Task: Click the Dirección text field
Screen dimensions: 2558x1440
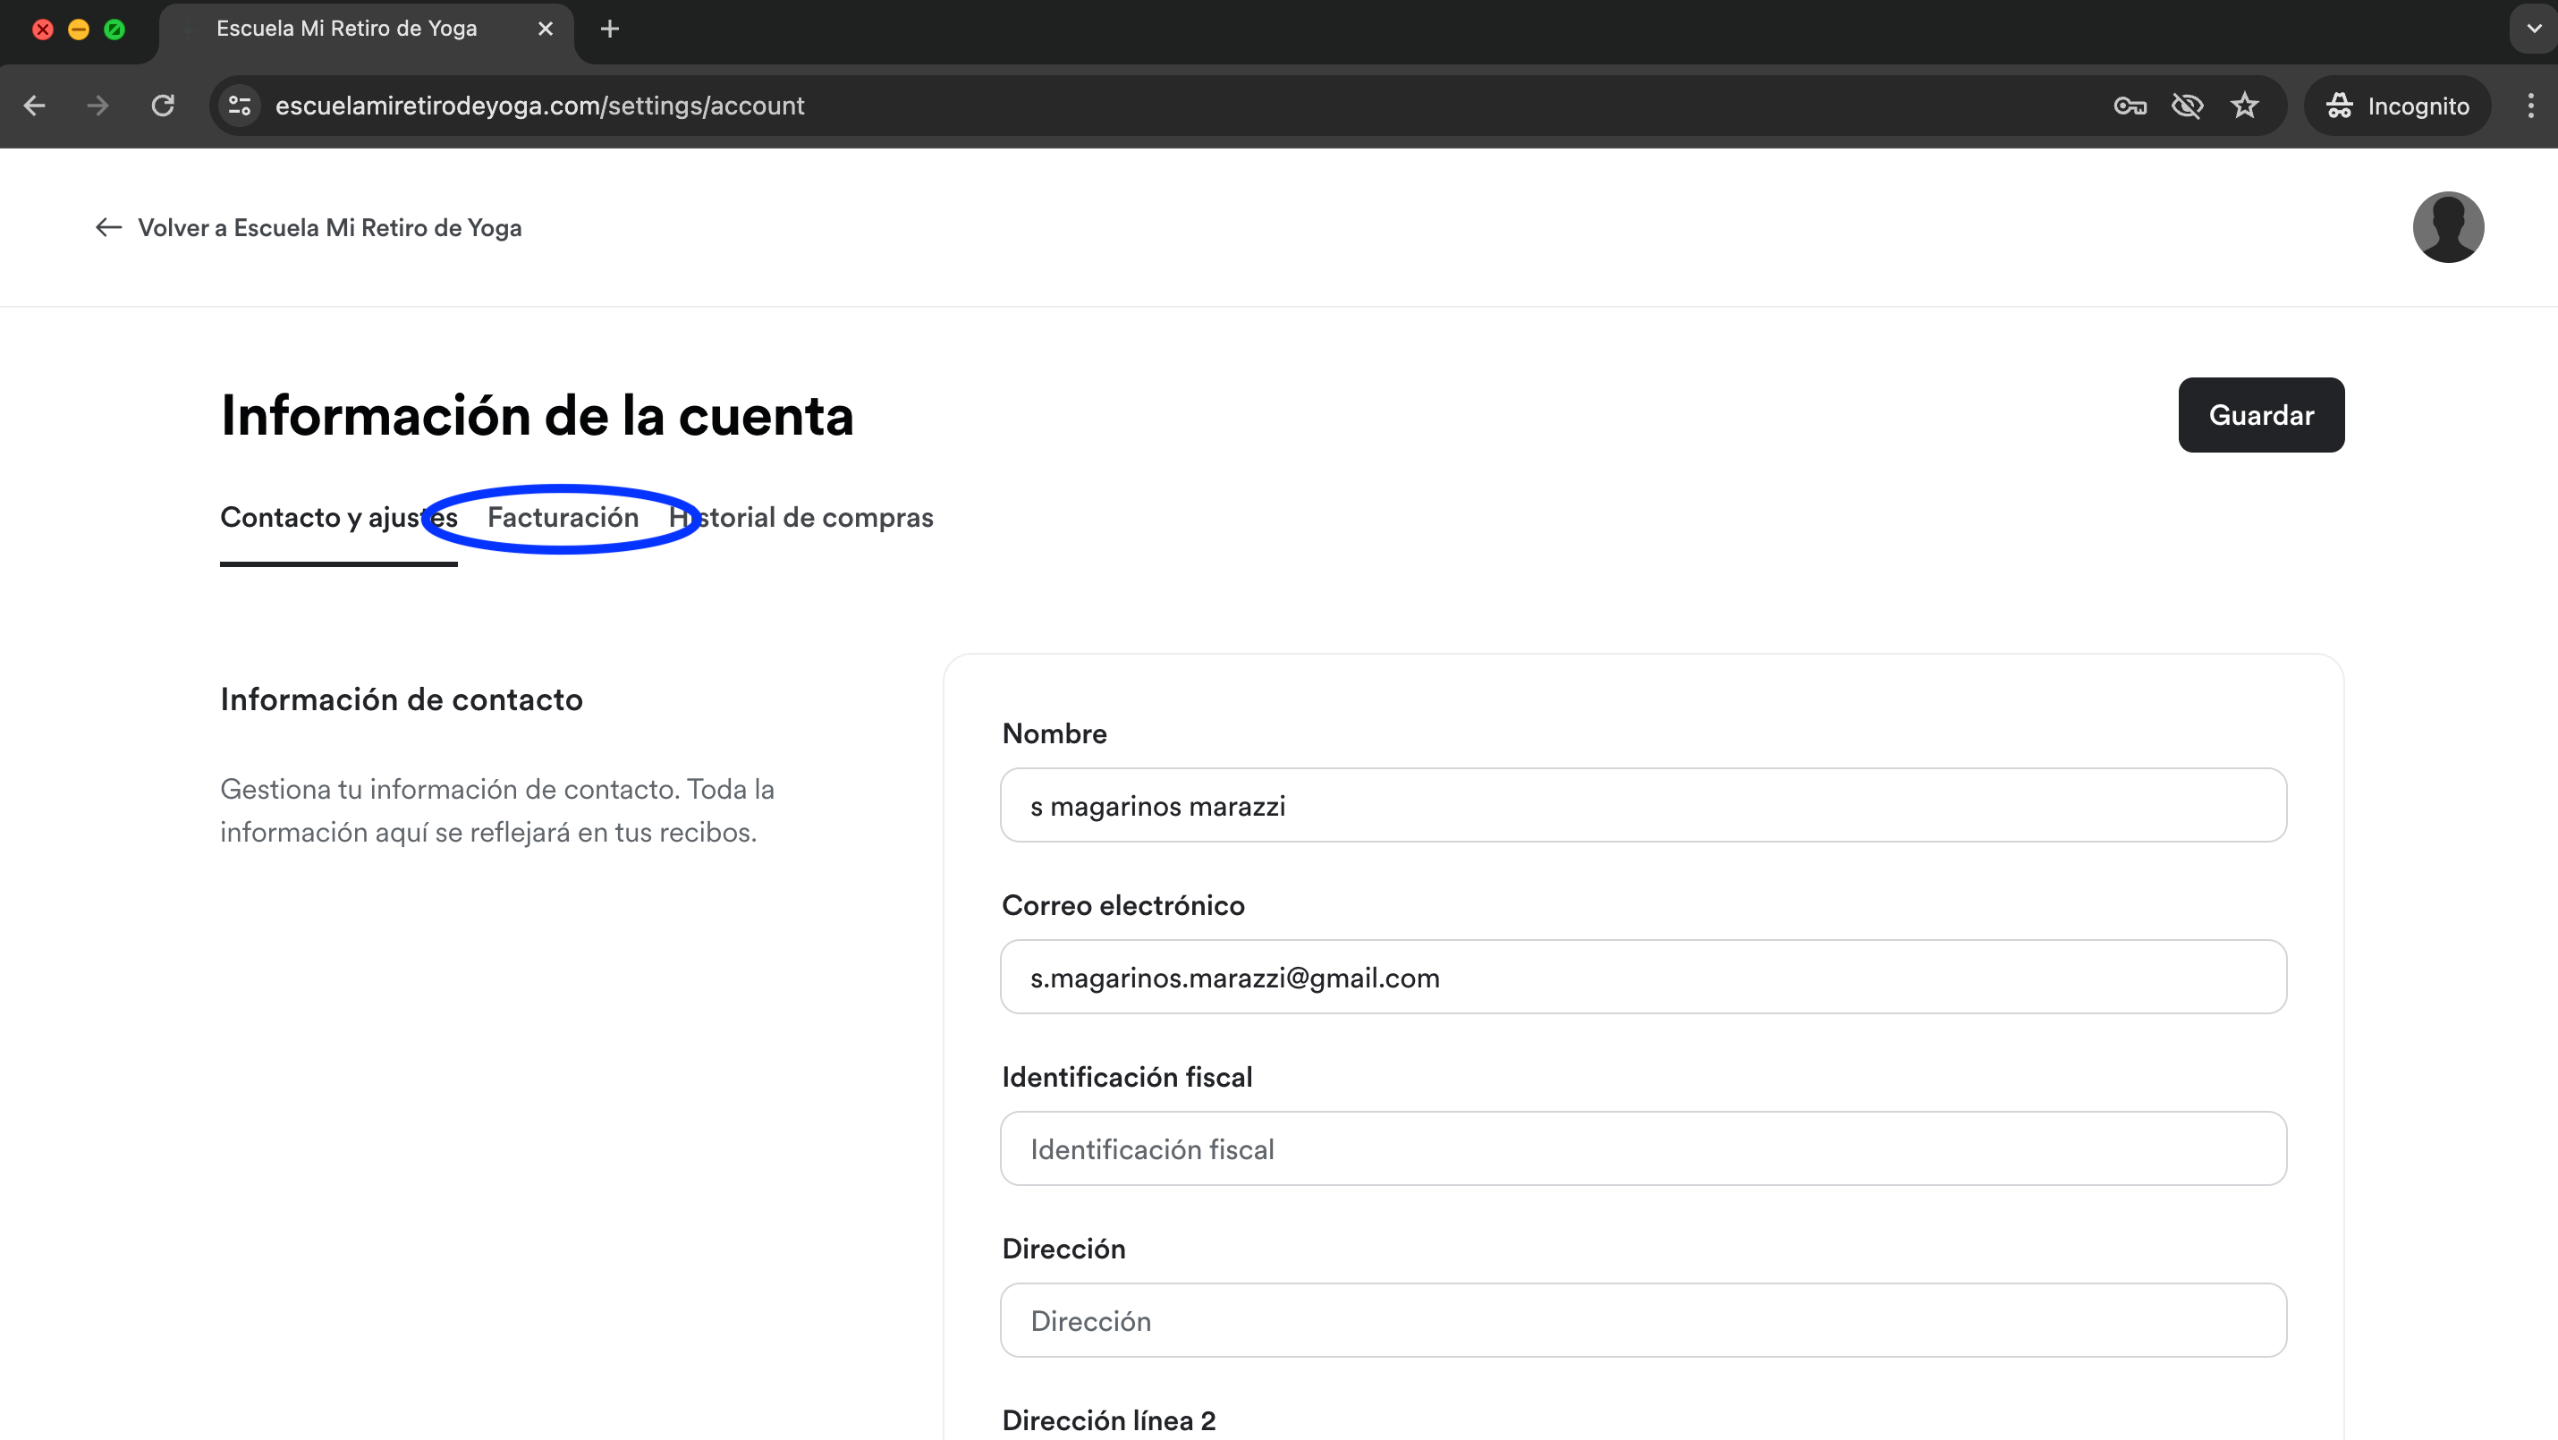Action: (1643, 1321)
